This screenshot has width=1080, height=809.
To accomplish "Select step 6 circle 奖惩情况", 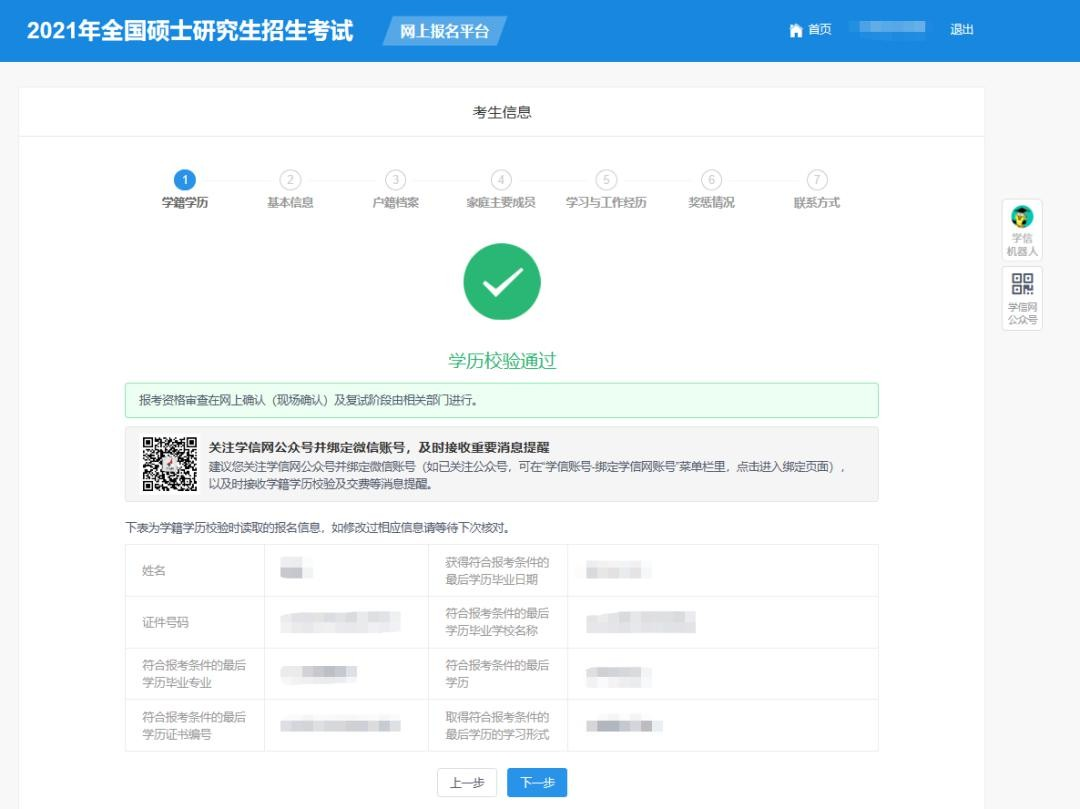I will point(711,180).
